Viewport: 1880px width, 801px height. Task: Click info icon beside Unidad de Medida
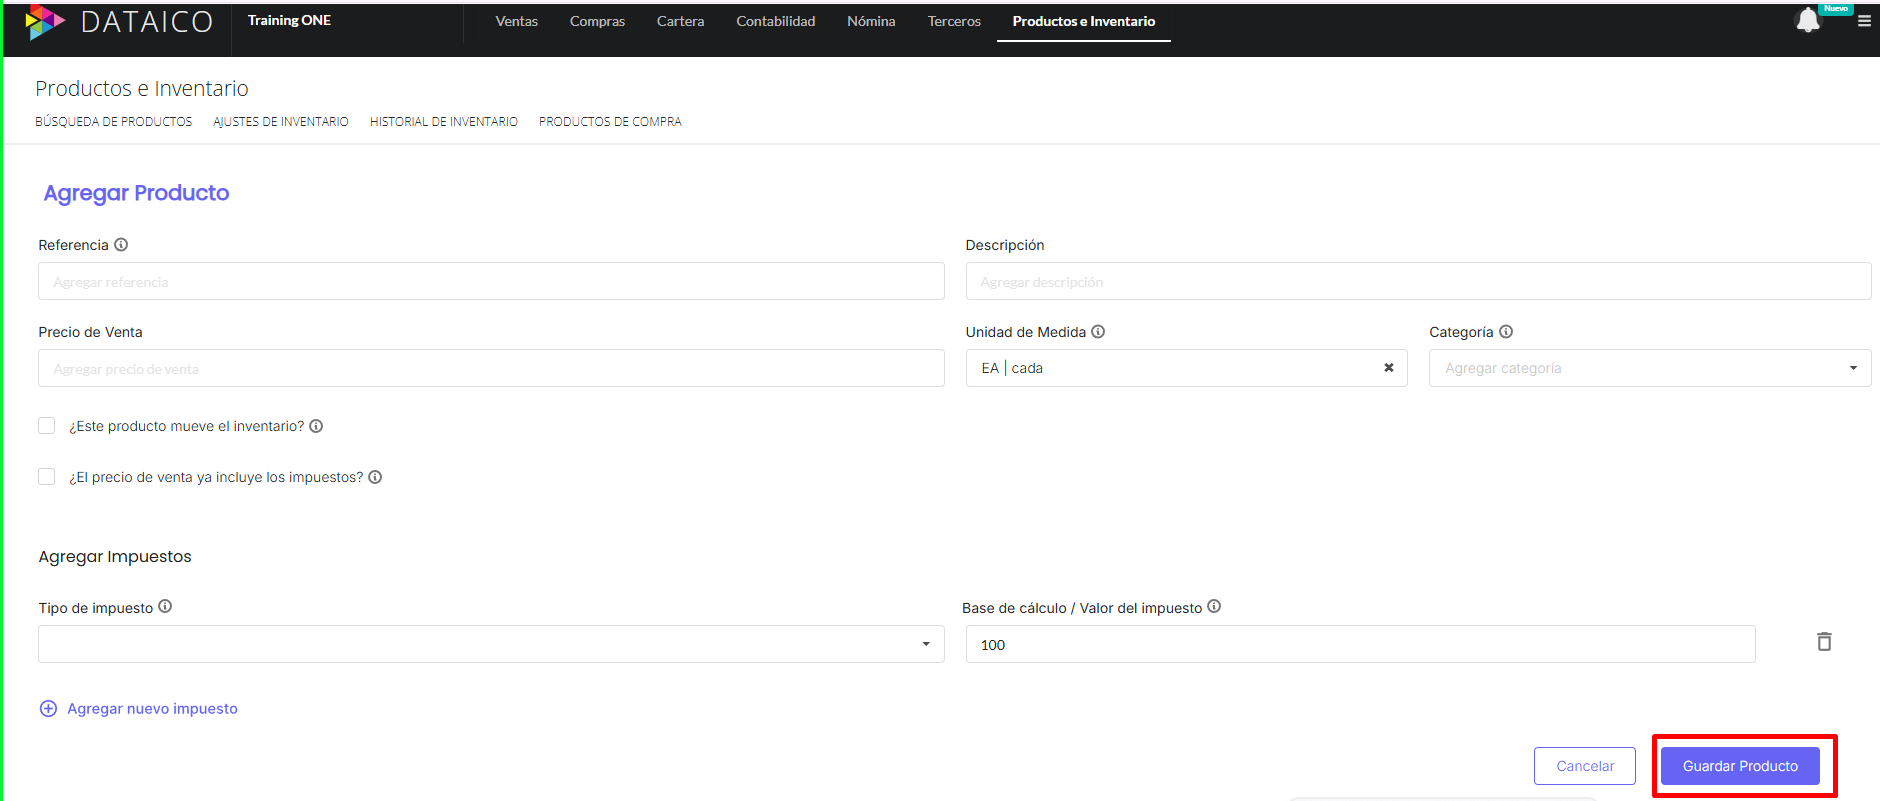(x=1098, y=332)
